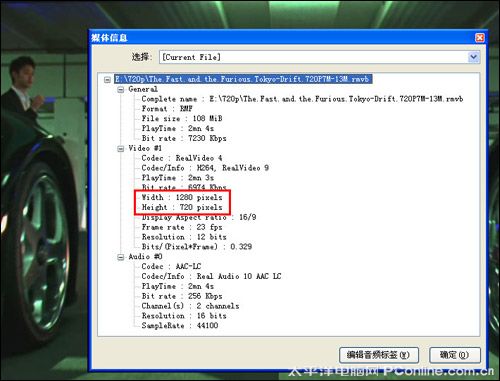Select the Codec : RealVideo 4 entry
Screen dimensions: 500x381
point(182,158)
